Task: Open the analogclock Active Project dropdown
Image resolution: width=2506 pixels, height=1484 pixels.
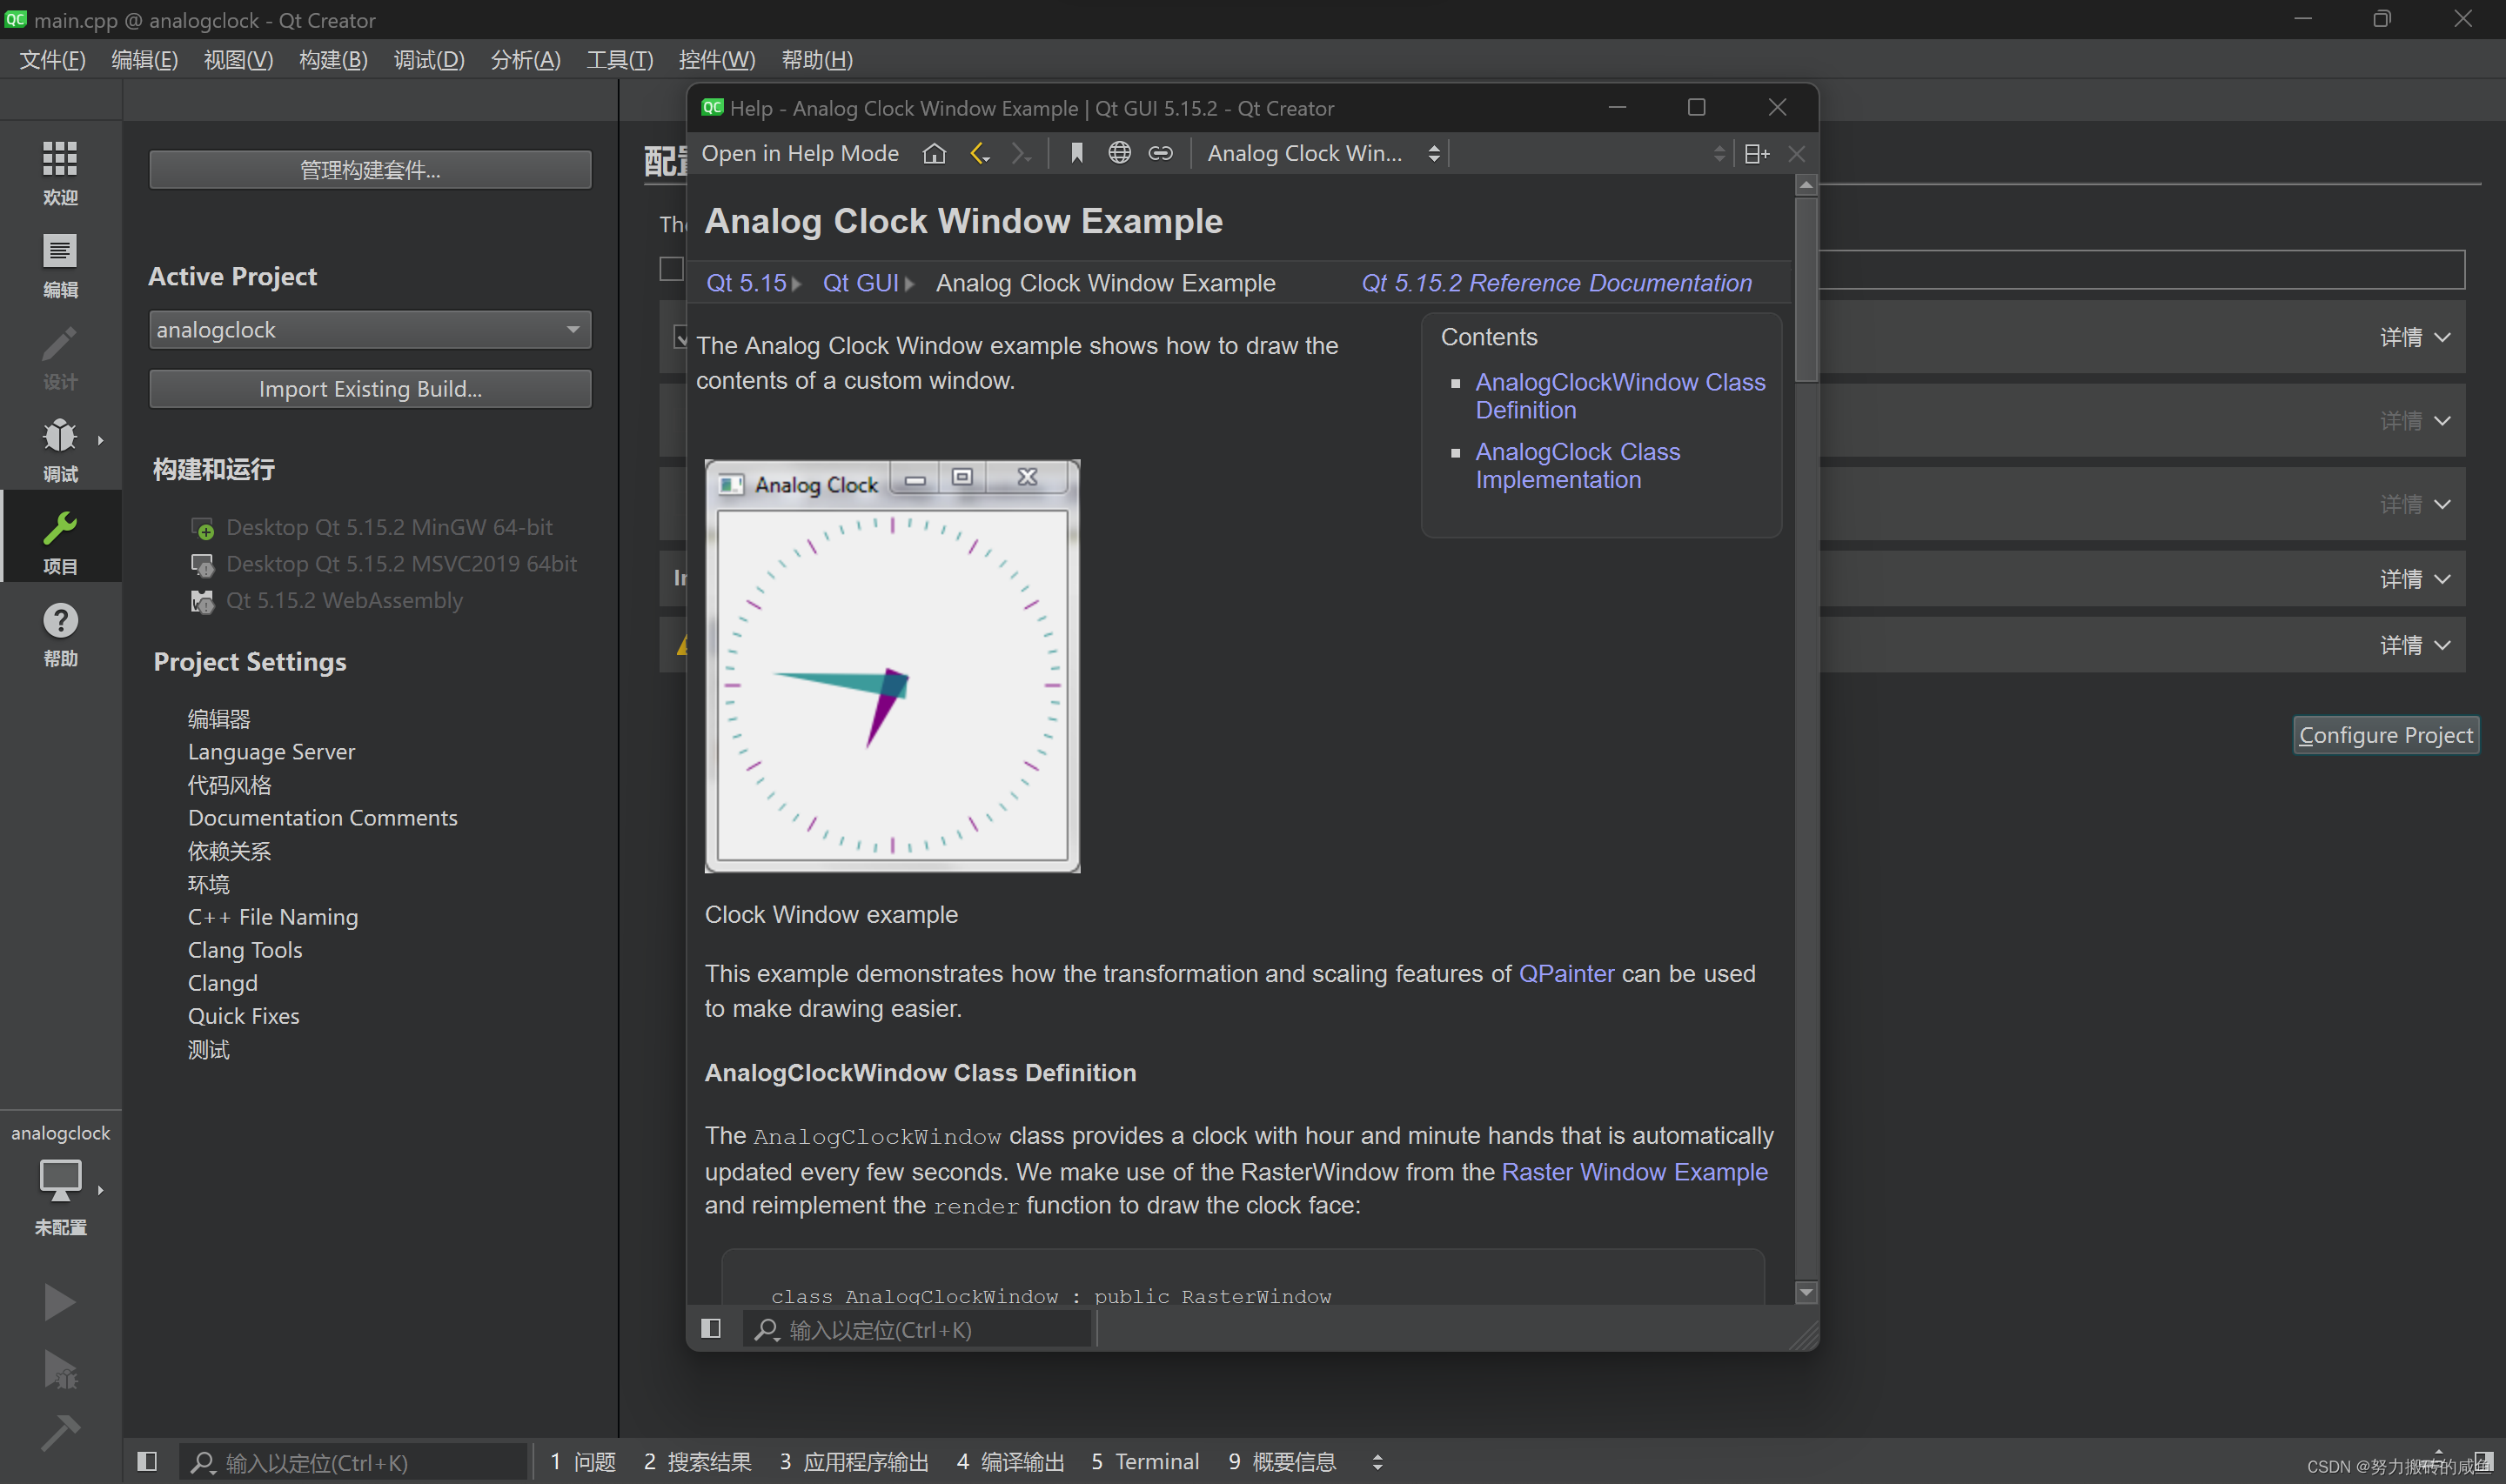Action: pos(370,329)
